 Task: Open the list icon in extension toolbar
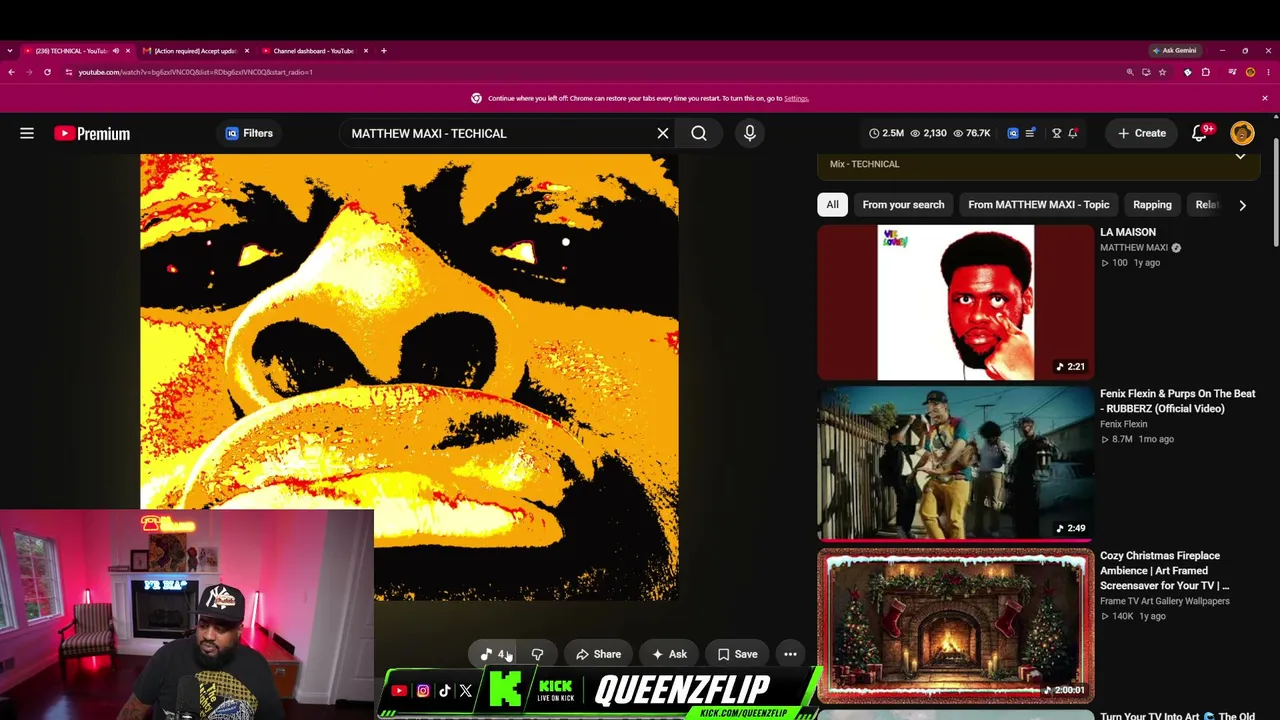[x=1030, y=133]
